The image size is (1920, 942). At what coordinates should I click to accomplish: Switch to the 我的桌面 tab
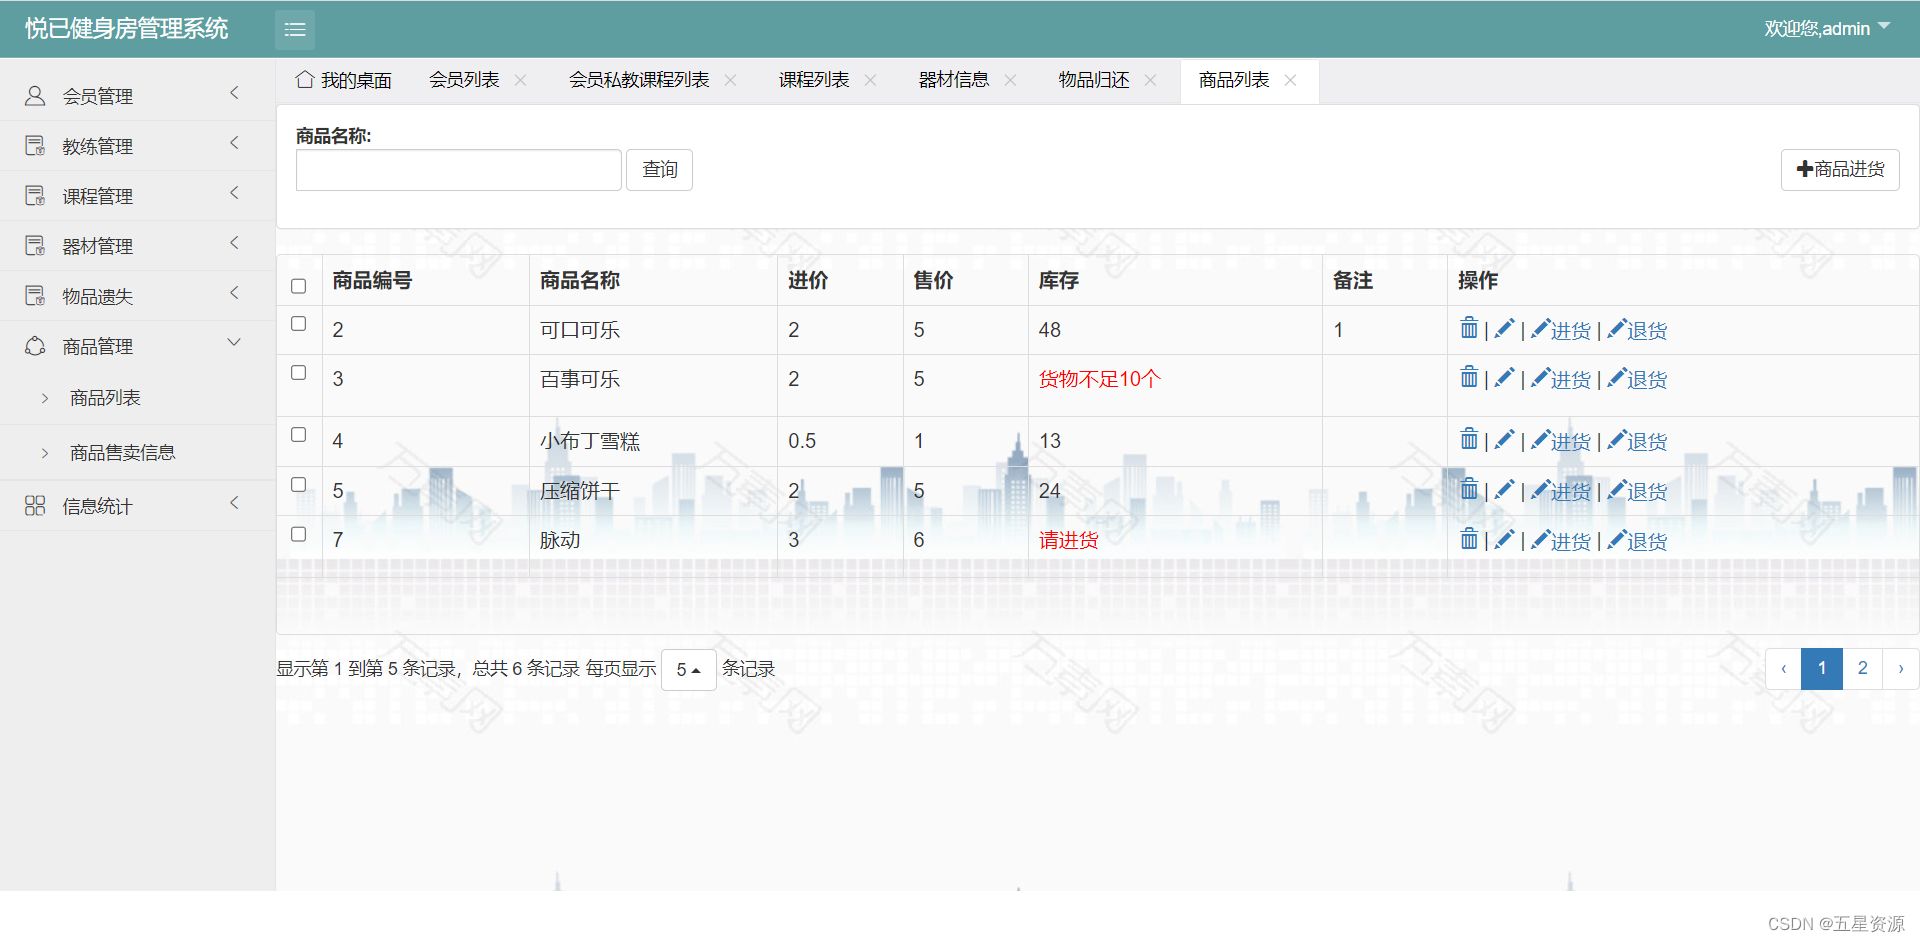(x=344, y=80)
